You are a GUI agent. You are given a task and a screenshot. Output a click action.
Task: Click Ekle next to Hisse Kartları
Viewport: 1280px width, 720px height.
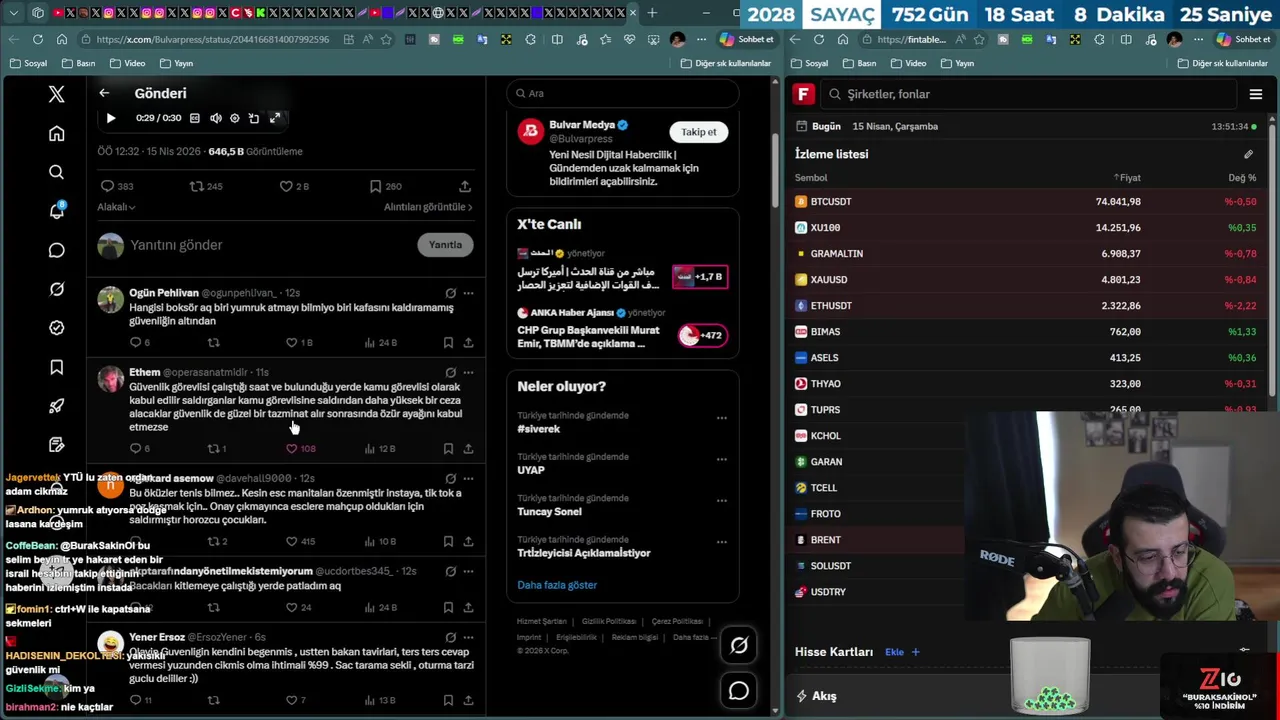pos(901,652)
